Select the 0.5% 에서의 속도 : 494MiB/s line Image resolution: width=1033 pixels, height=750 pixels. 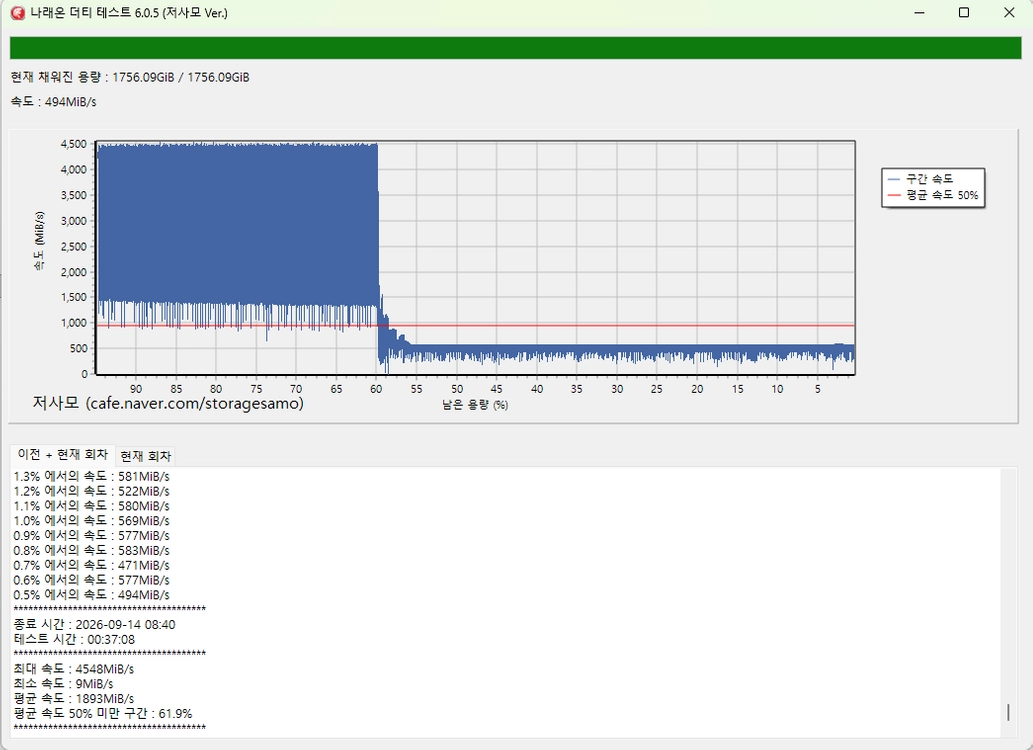(x=92, y=594)
